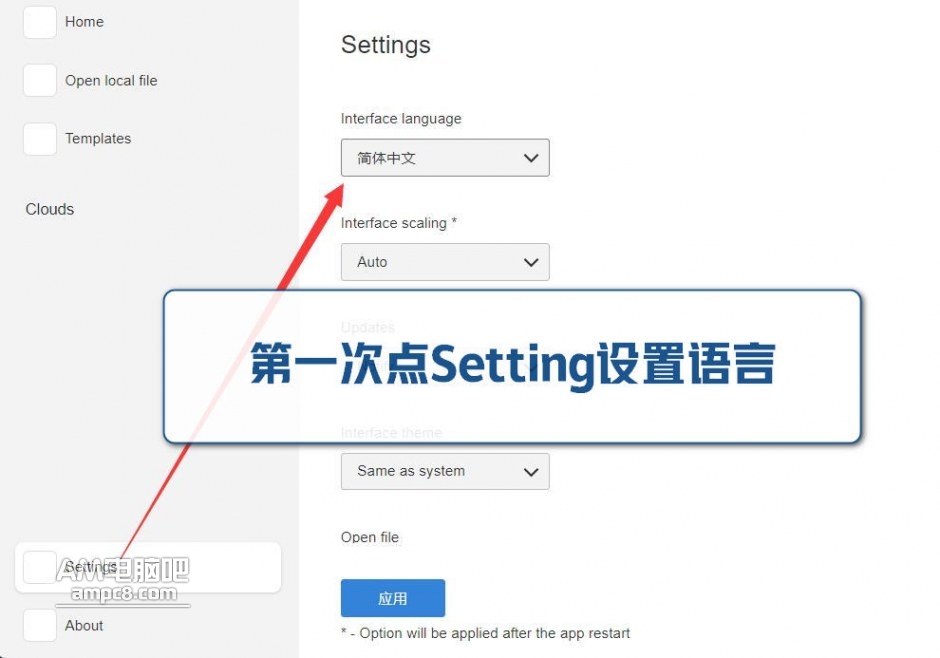940x658 pixels.
Task: Click the Settings icon box in sidebar
Action: 40,568
